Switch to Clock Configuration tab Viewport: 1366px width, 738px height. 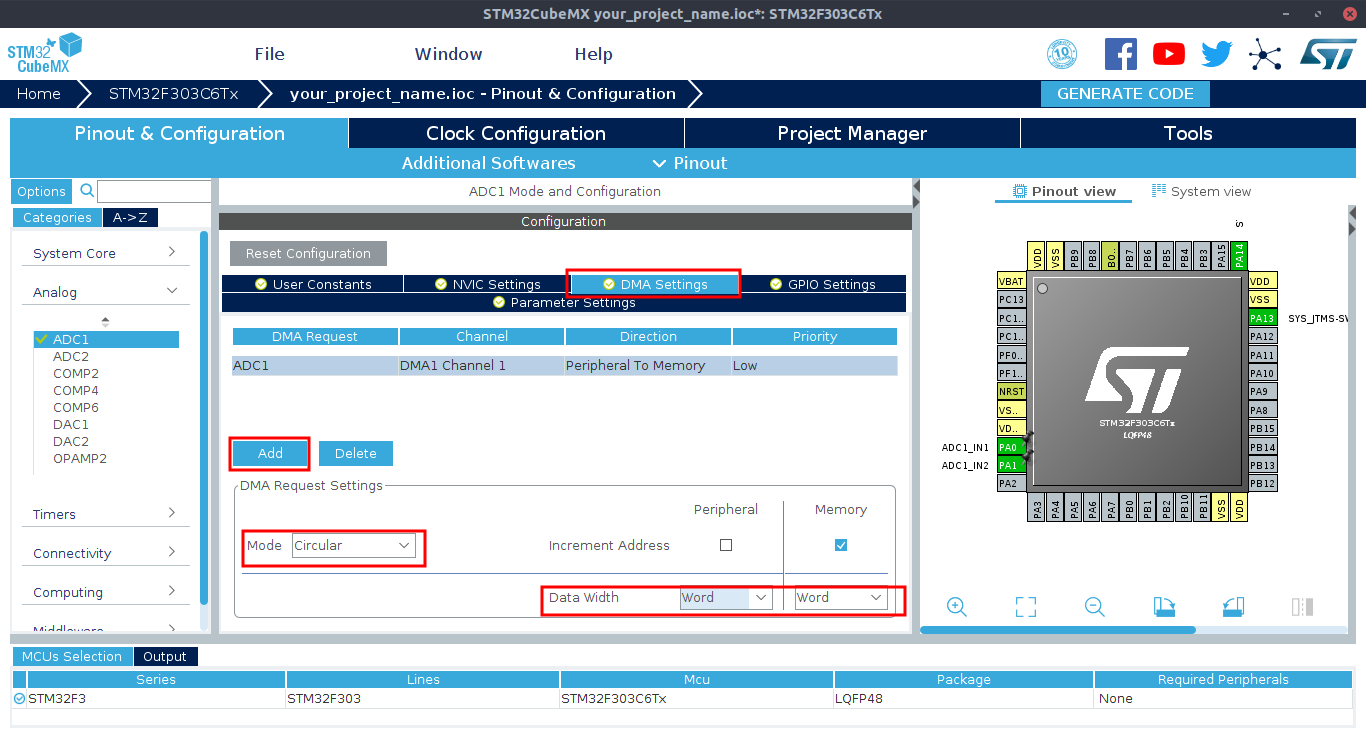(x=516, y=134)
